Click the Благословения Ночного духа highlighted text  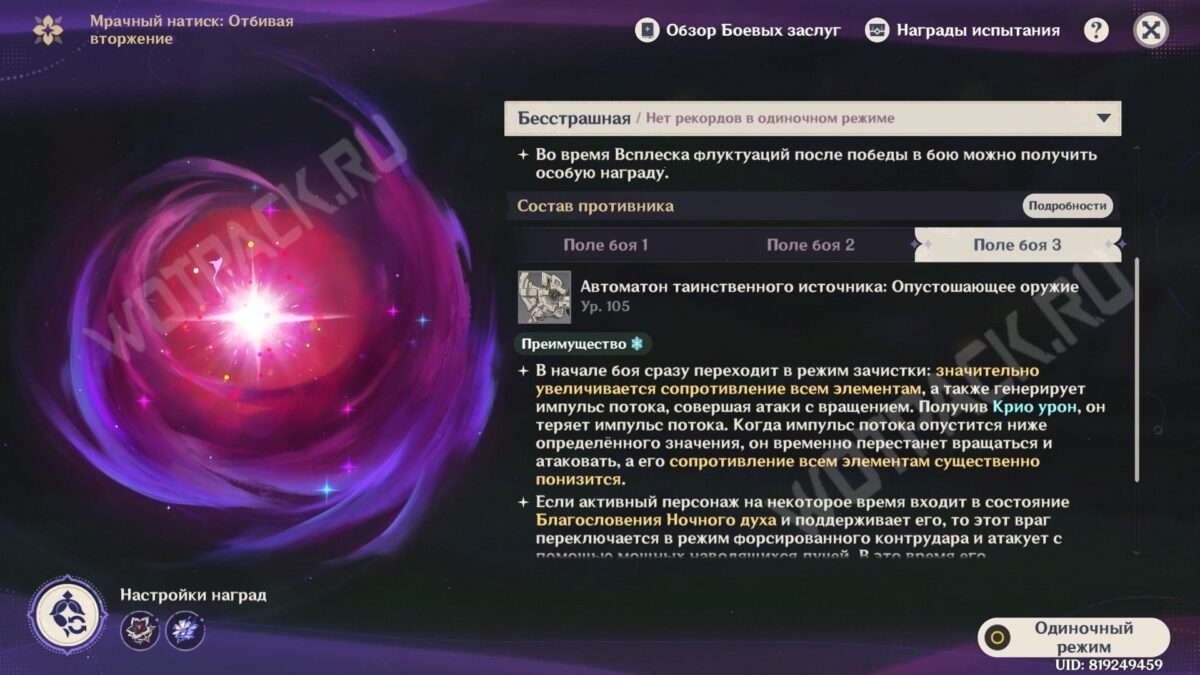coord(656,520)
